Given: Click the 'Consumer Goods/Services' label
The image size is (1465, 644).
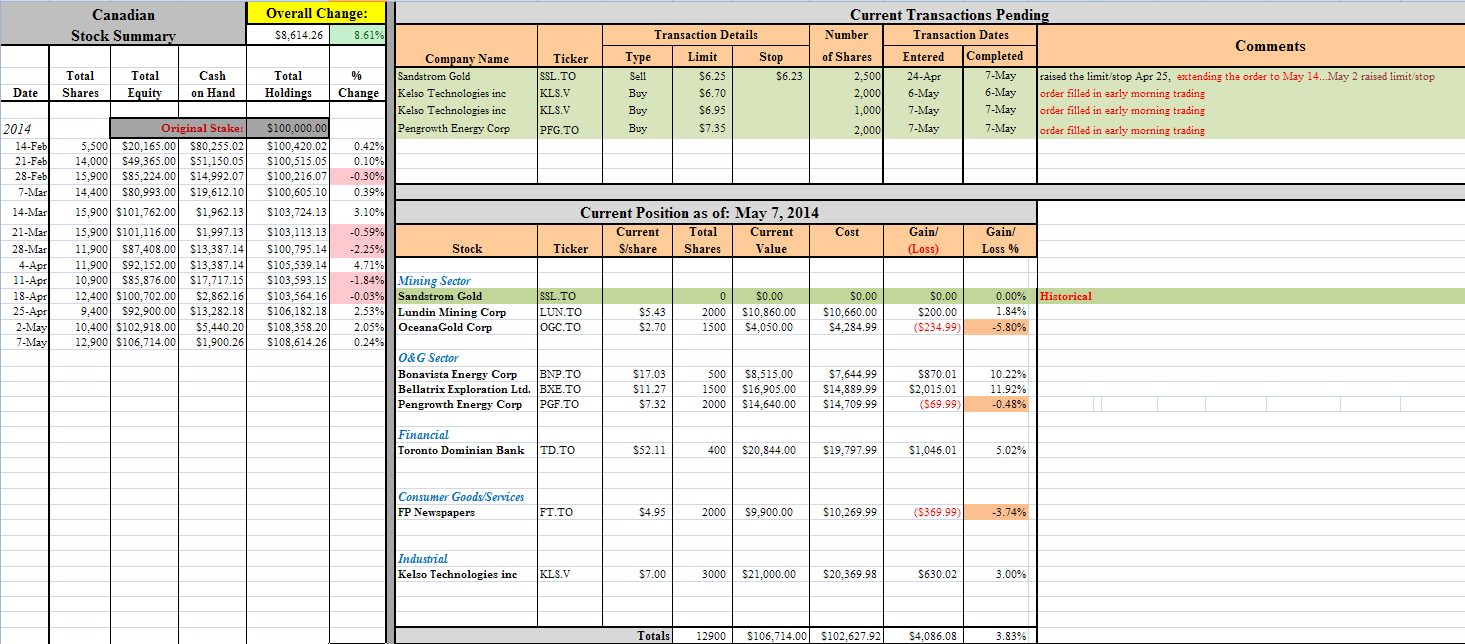Looking at the screenshot, I should [461, 497].
